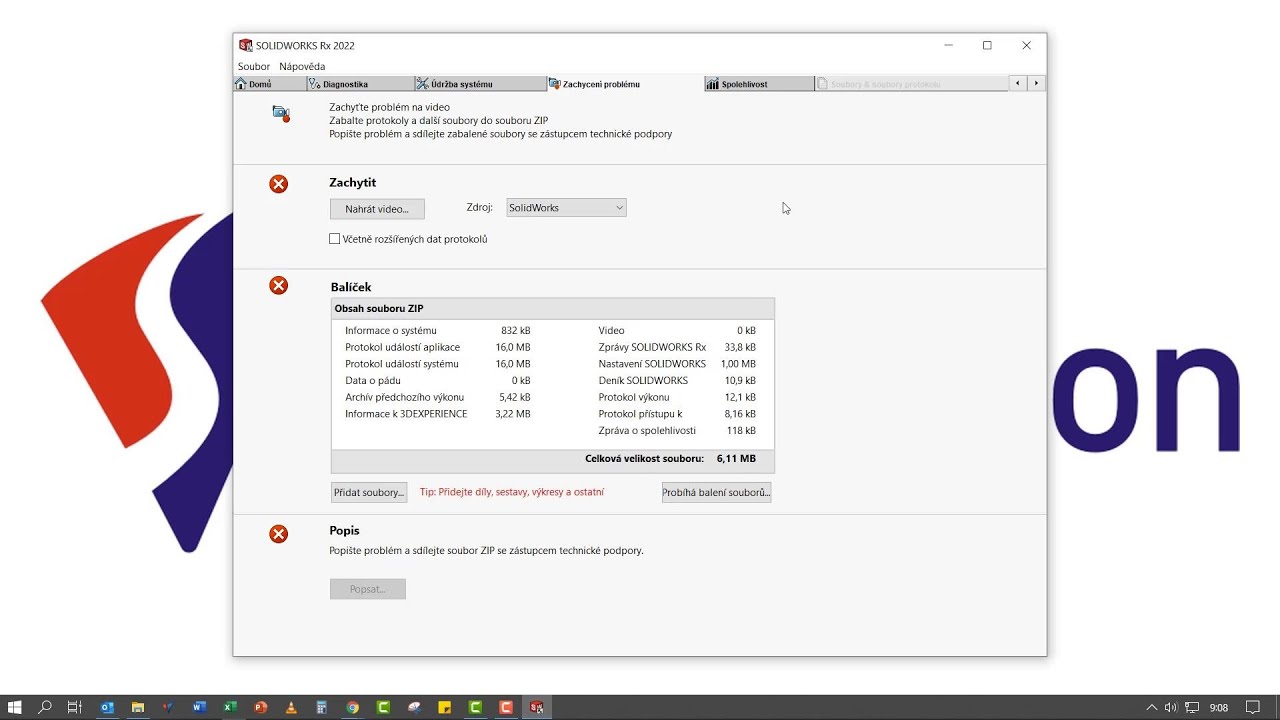Click the Deník SOLIDWORKS entry

[x=677, y=381]
